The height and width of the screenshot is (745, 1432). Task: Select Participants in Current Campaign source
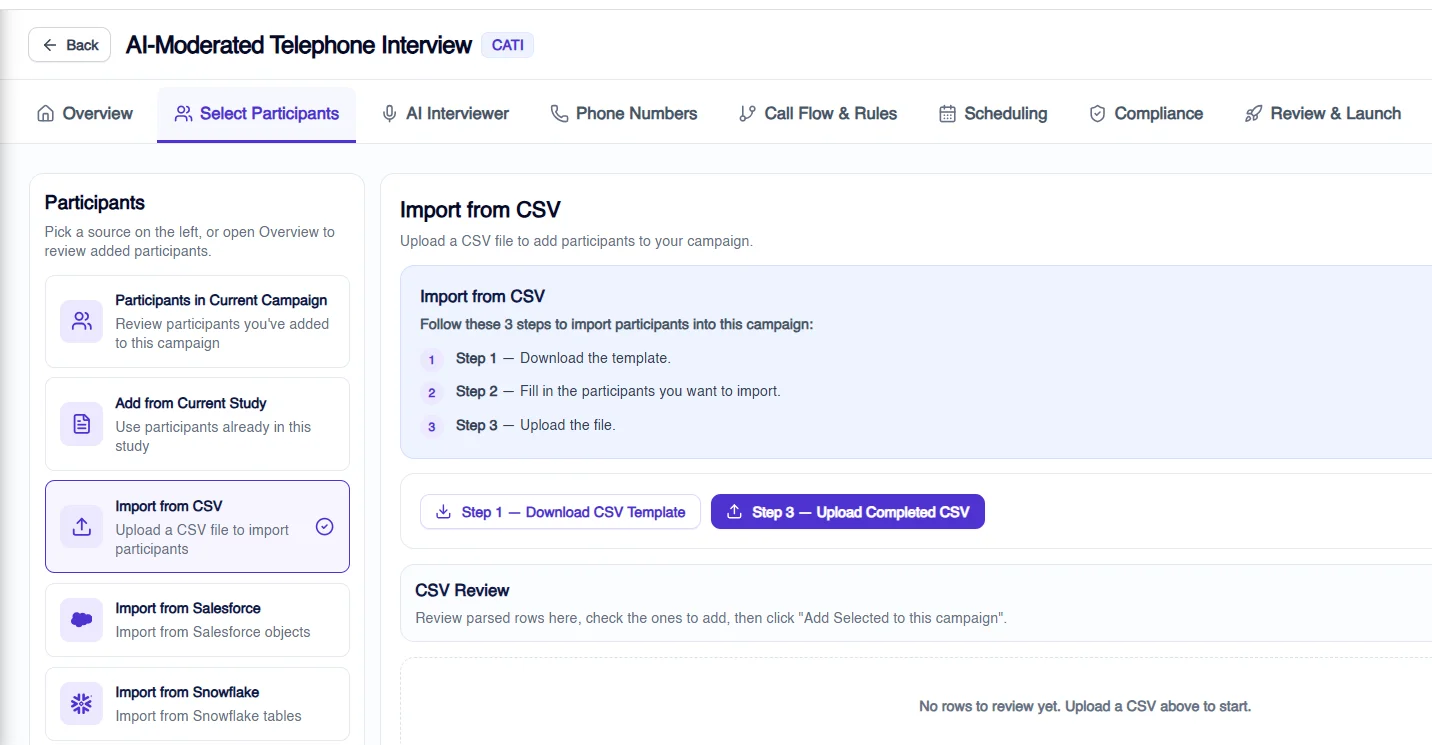pyautogui.click(x=197, y=321)
